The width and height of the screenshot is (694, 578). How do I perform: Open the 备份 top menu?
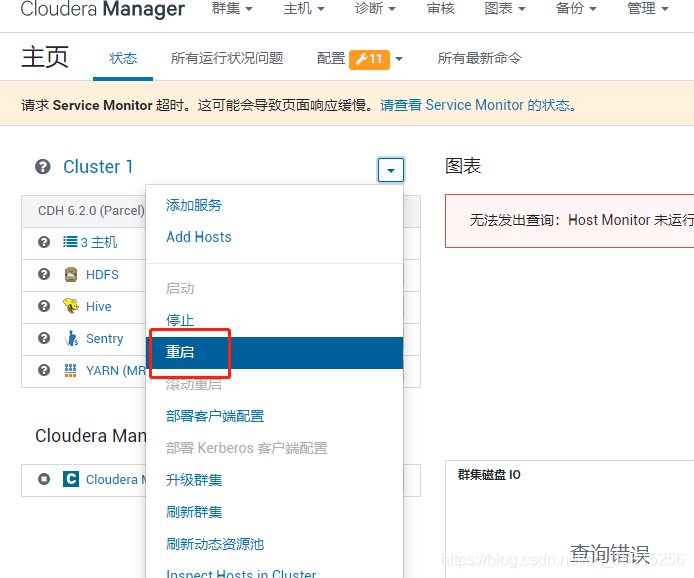point(576,9)
